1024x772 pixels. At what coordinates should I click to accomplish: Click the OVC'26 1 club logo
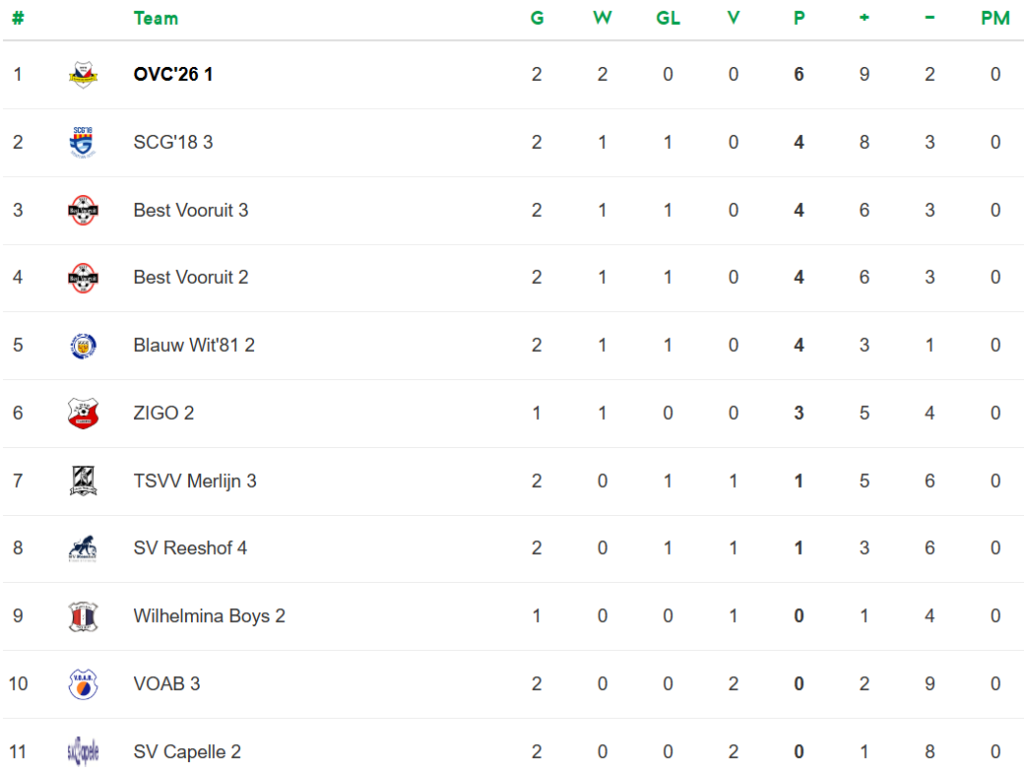83,75
